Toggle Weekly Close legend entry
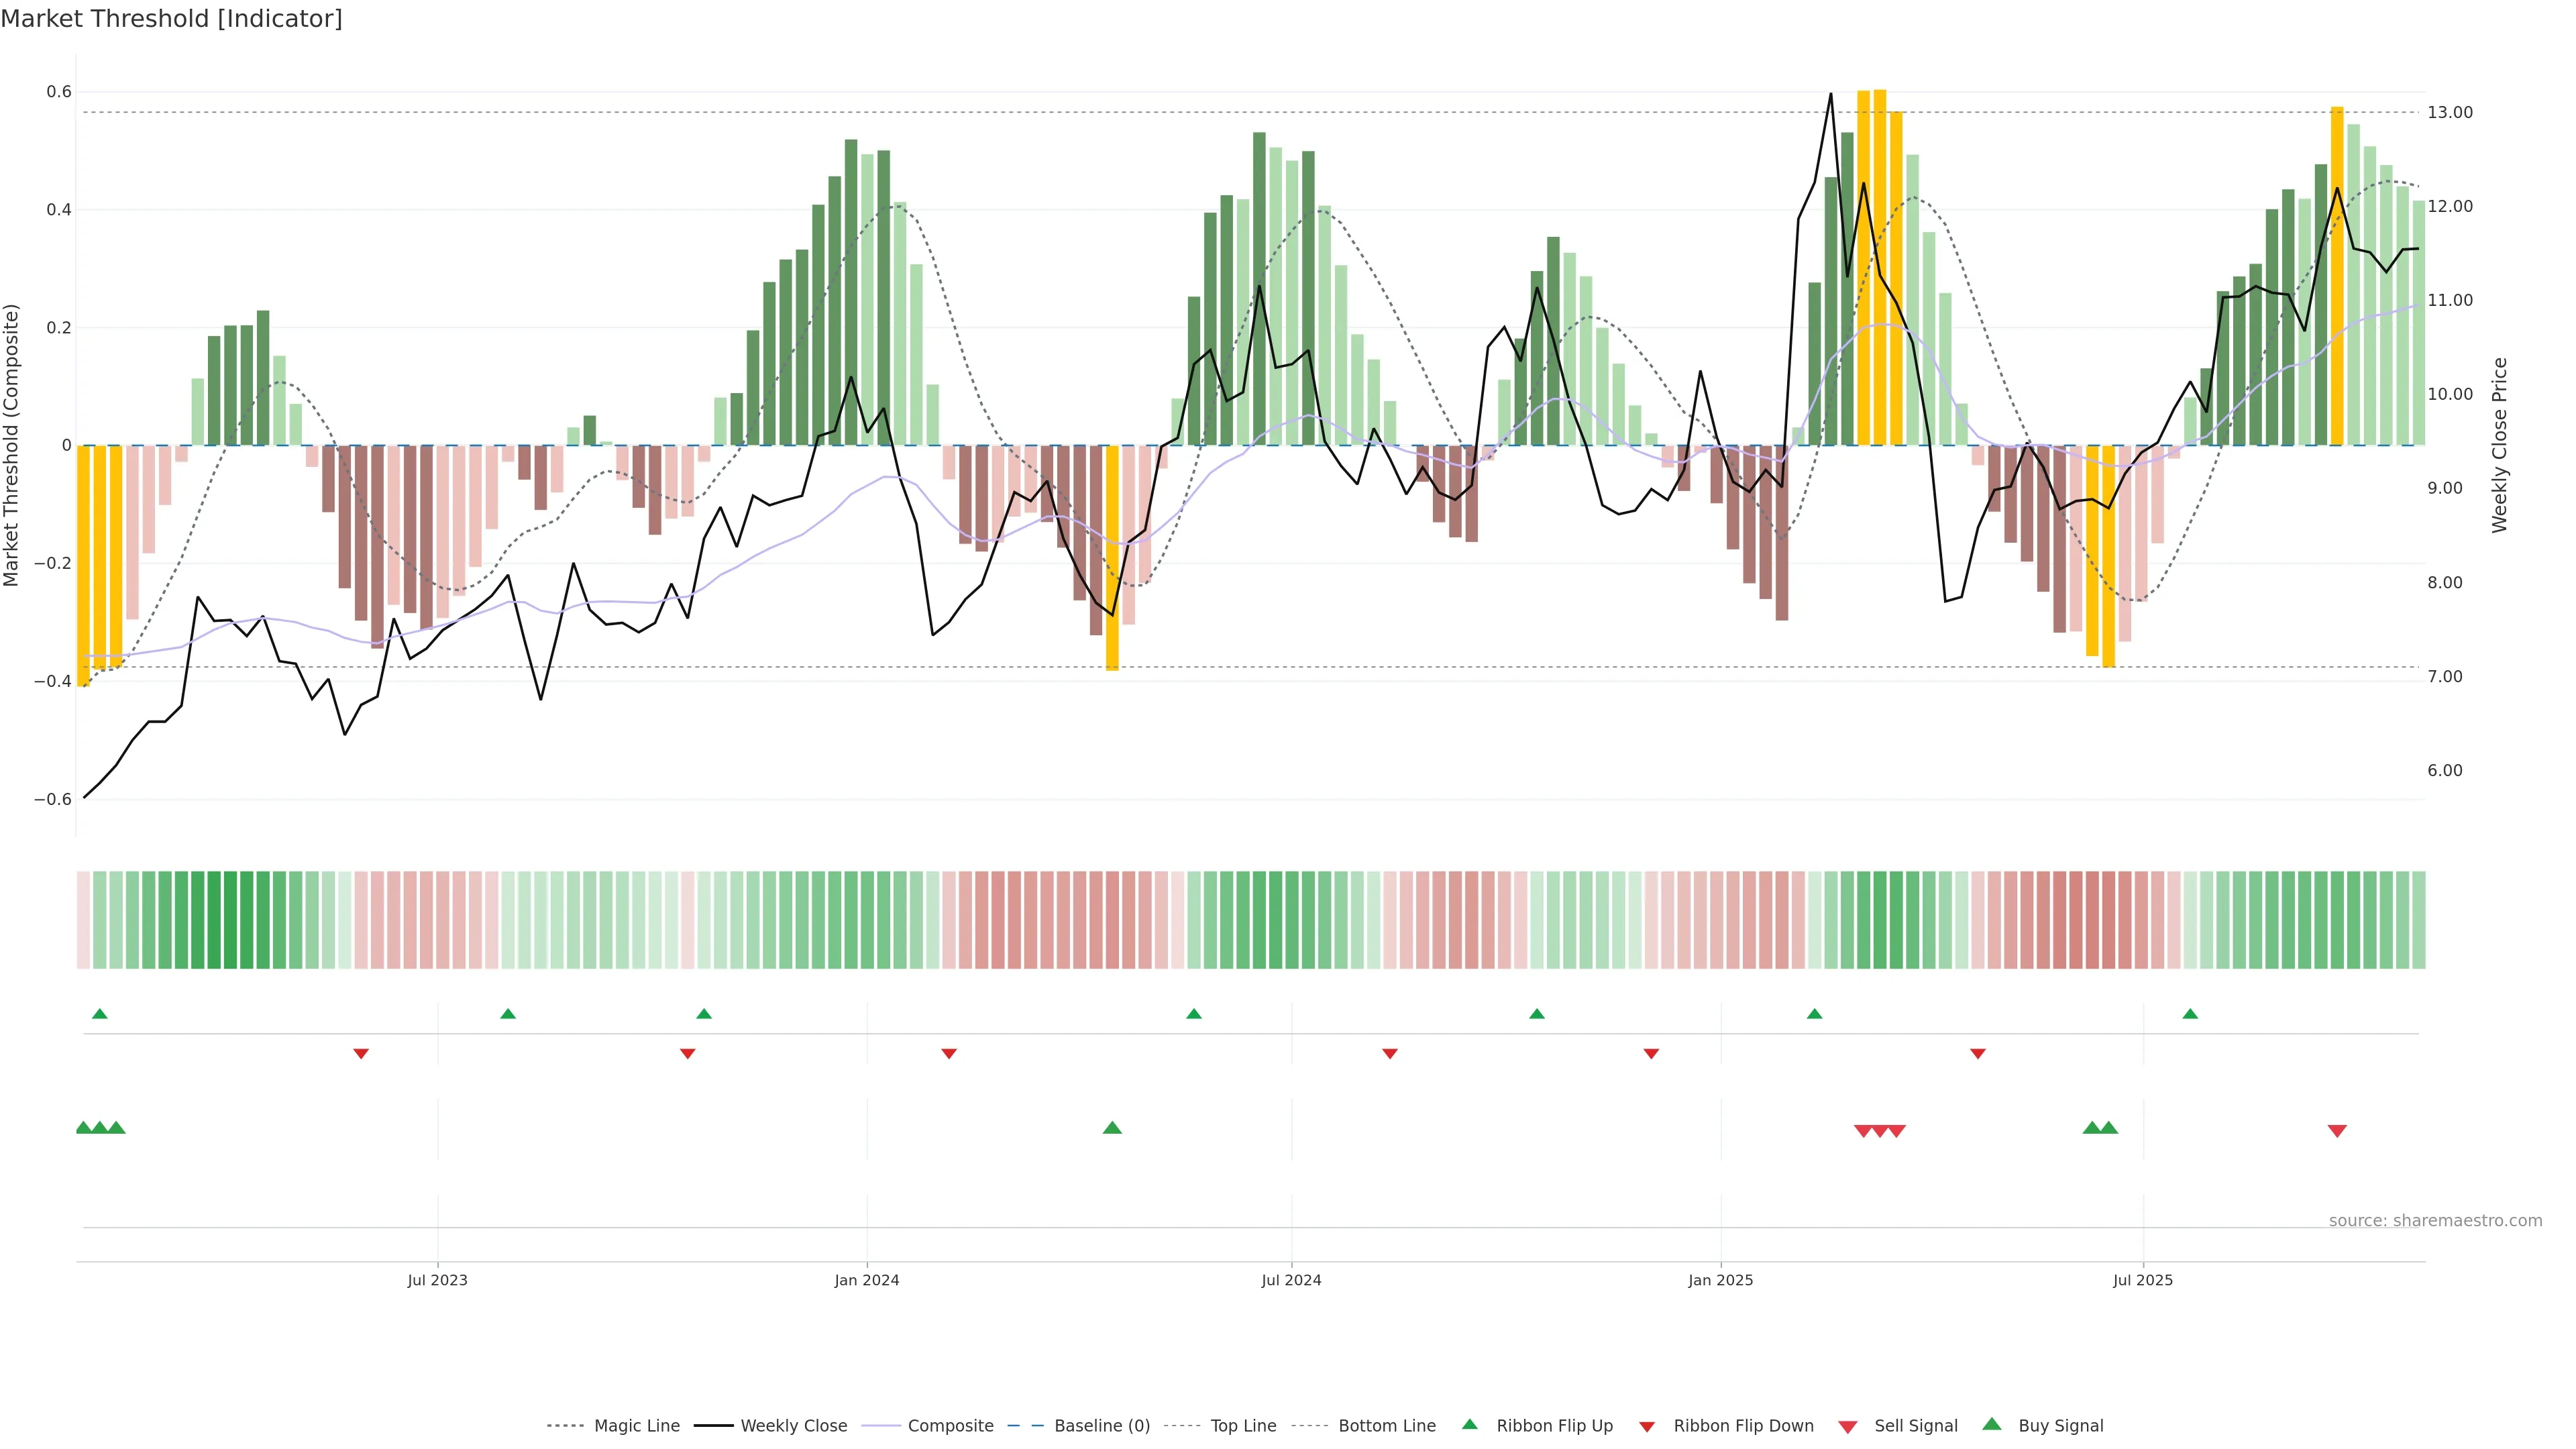The height and width of the screenshot is (1449, 2576). [x=793, y=1426]
